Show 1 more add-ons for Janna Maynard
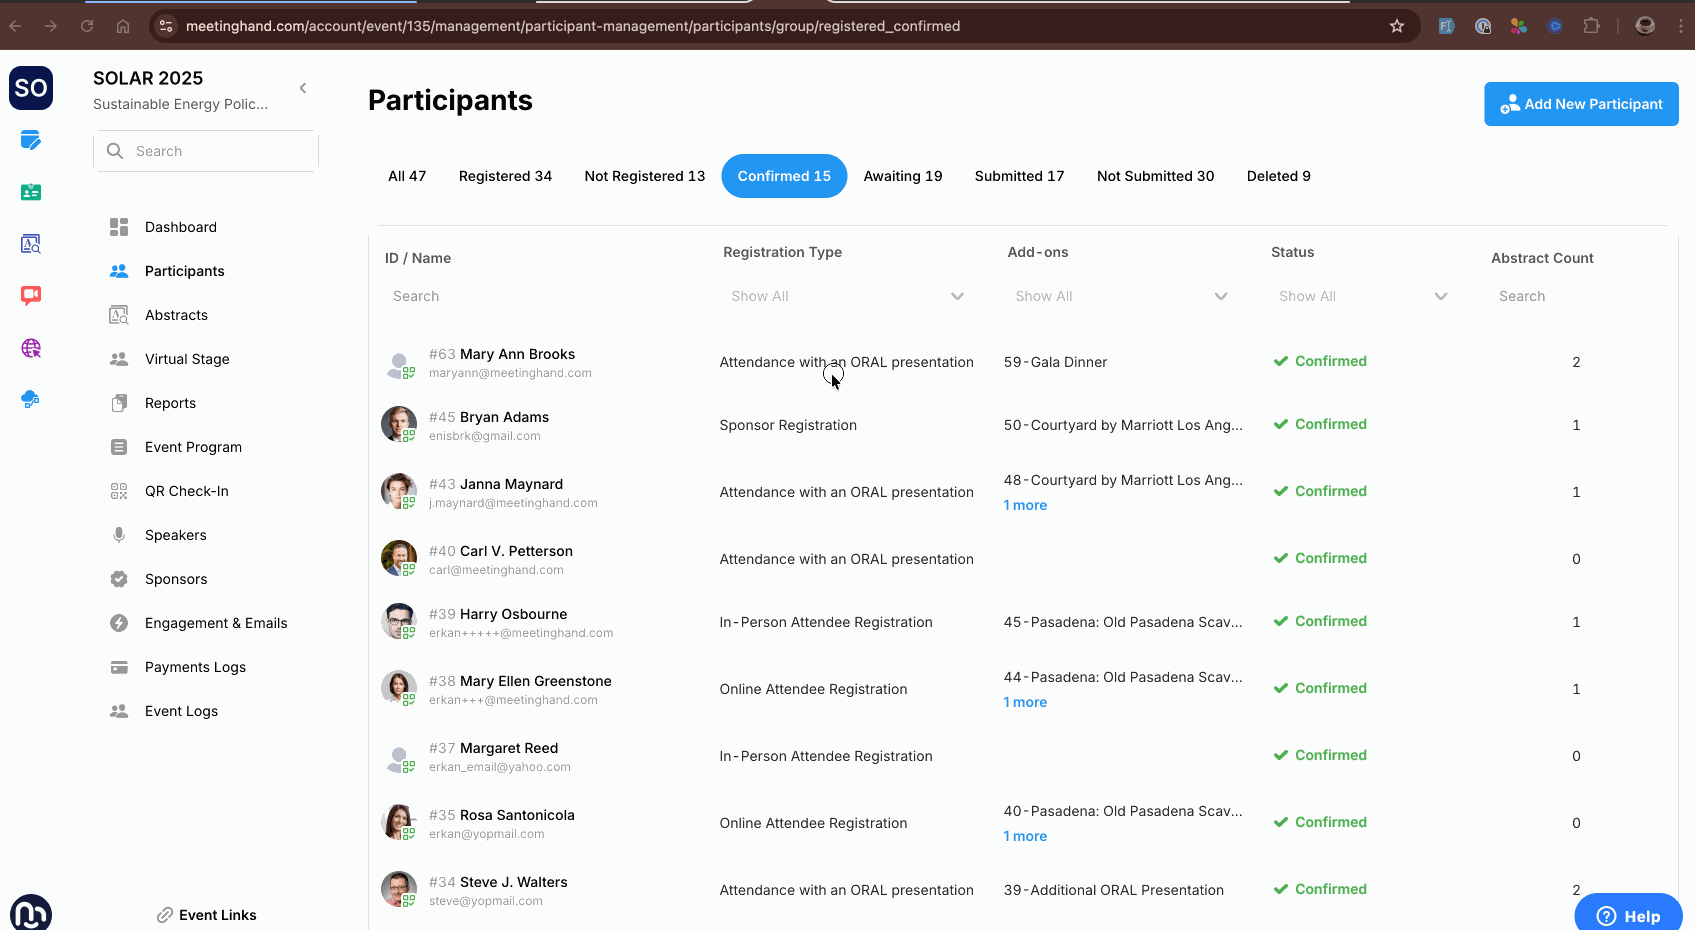Viewport: 1695px width, 930px height. (1025, 505)
